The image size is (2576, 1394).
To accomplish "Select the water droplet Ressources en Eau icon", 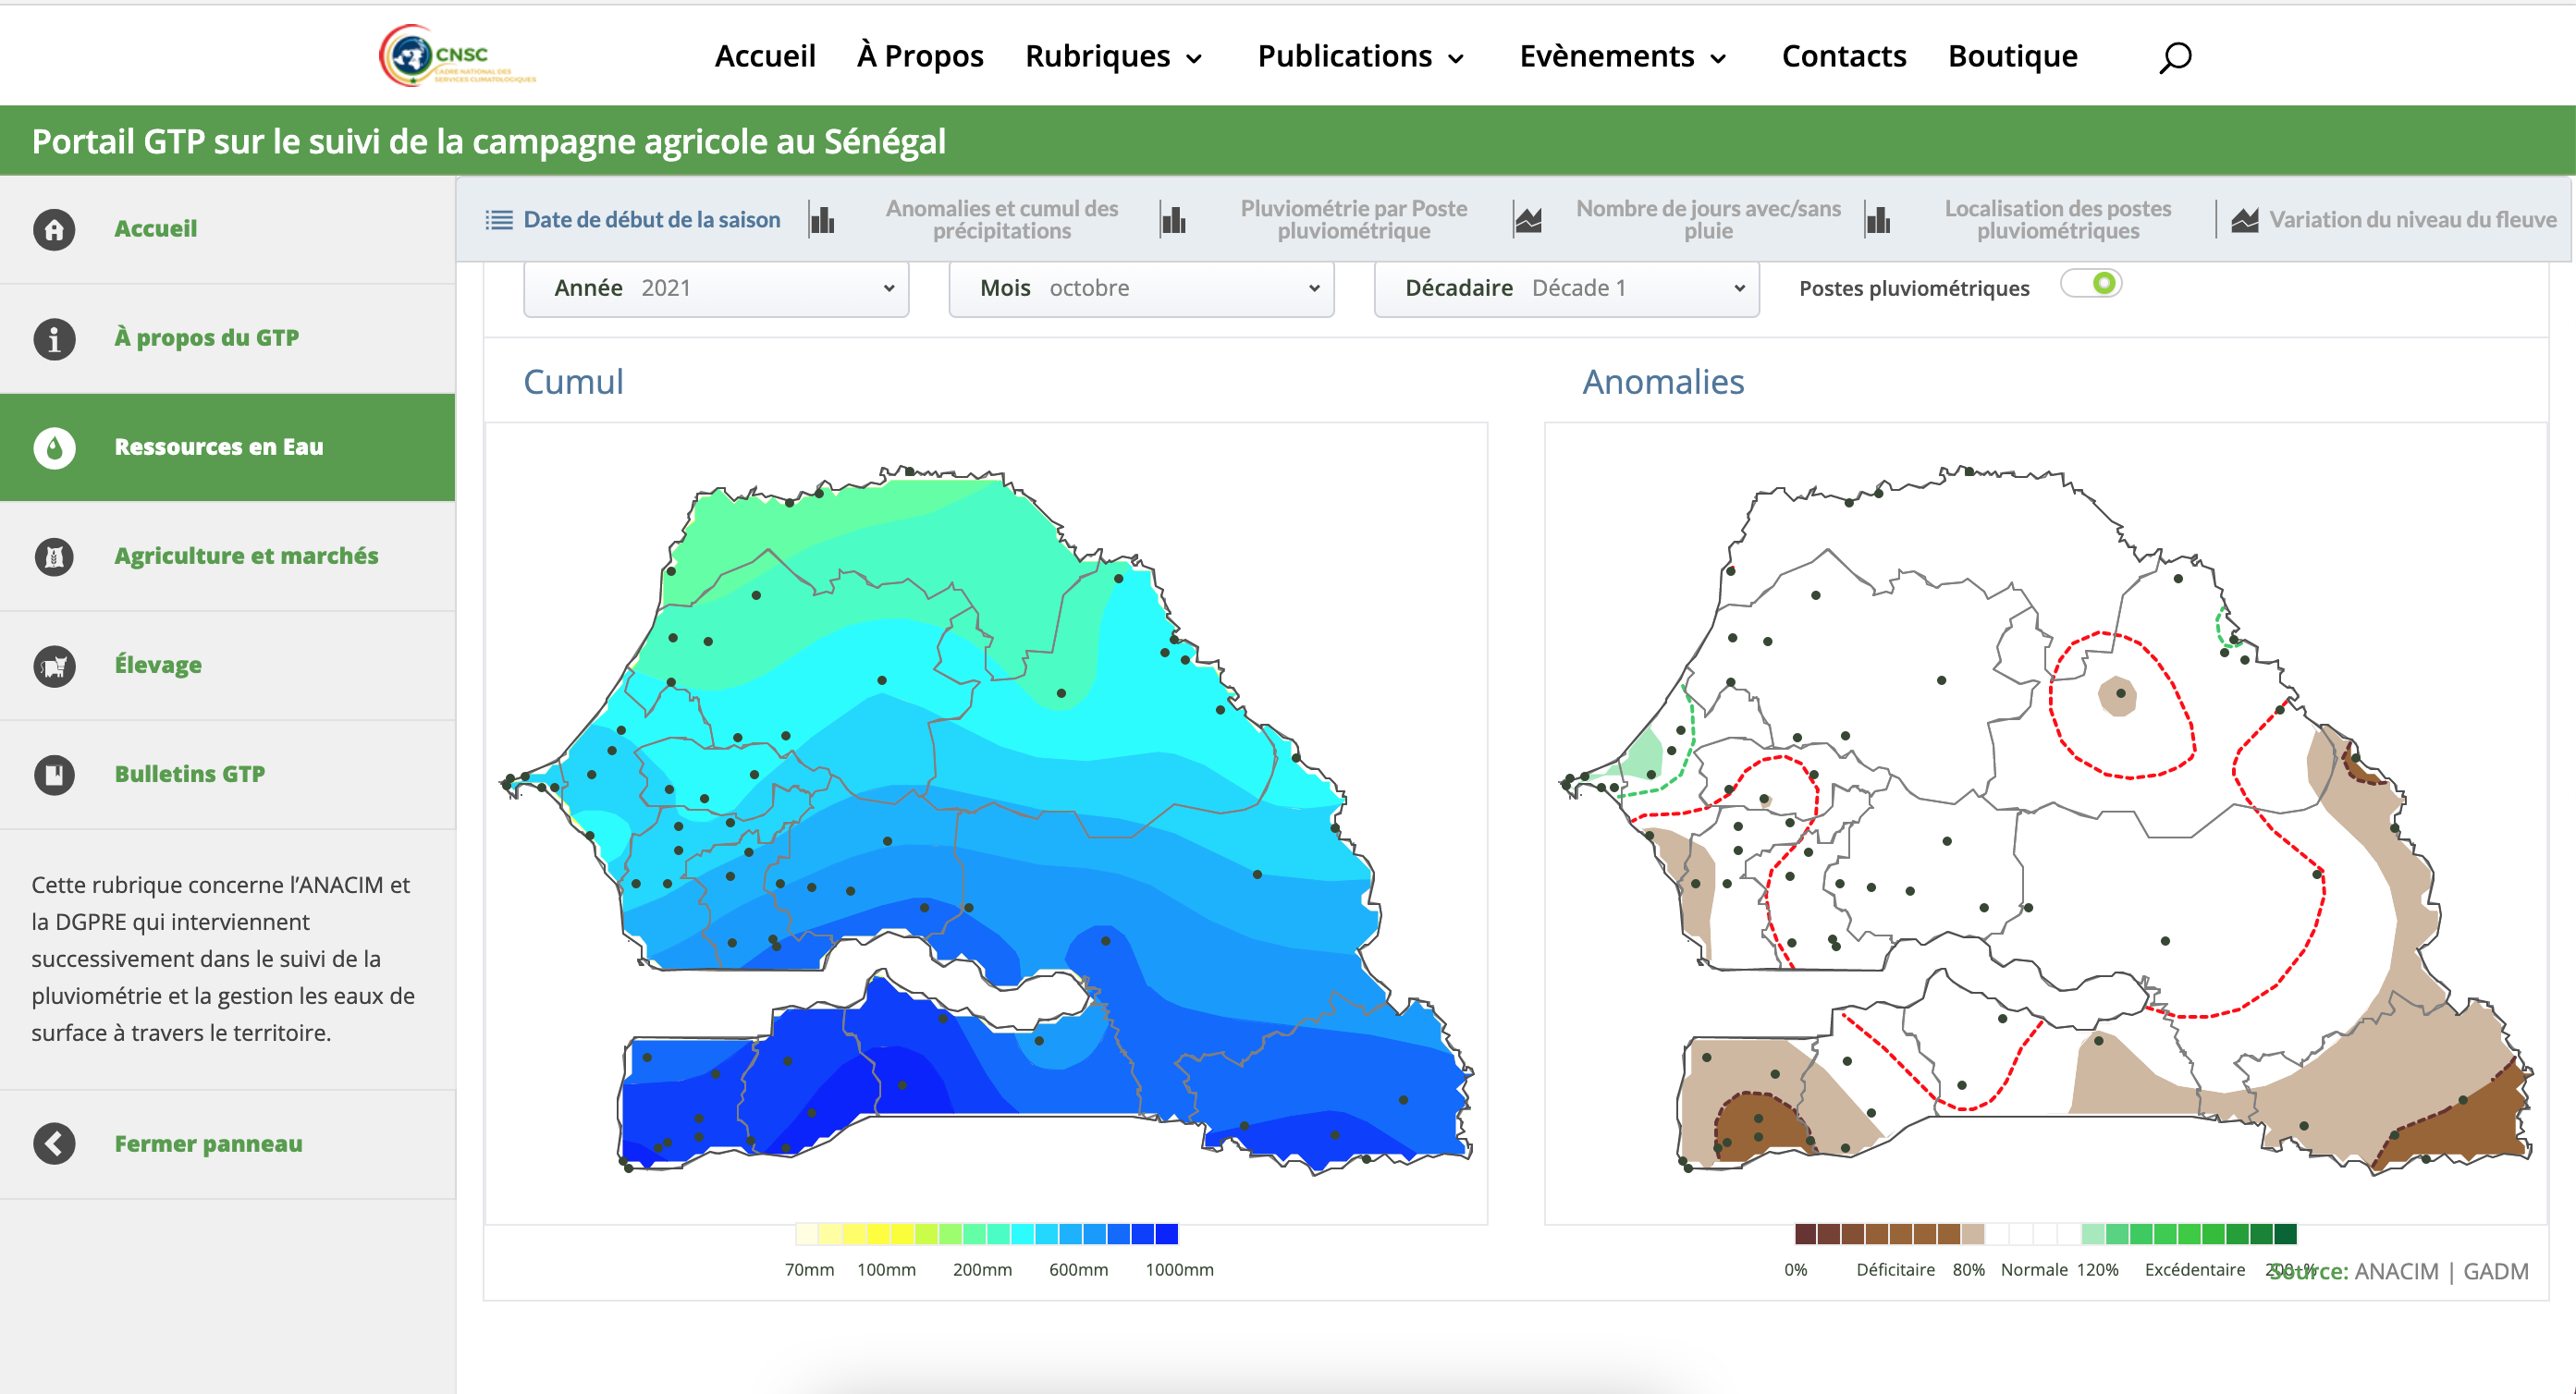I will tap(53, 448).
